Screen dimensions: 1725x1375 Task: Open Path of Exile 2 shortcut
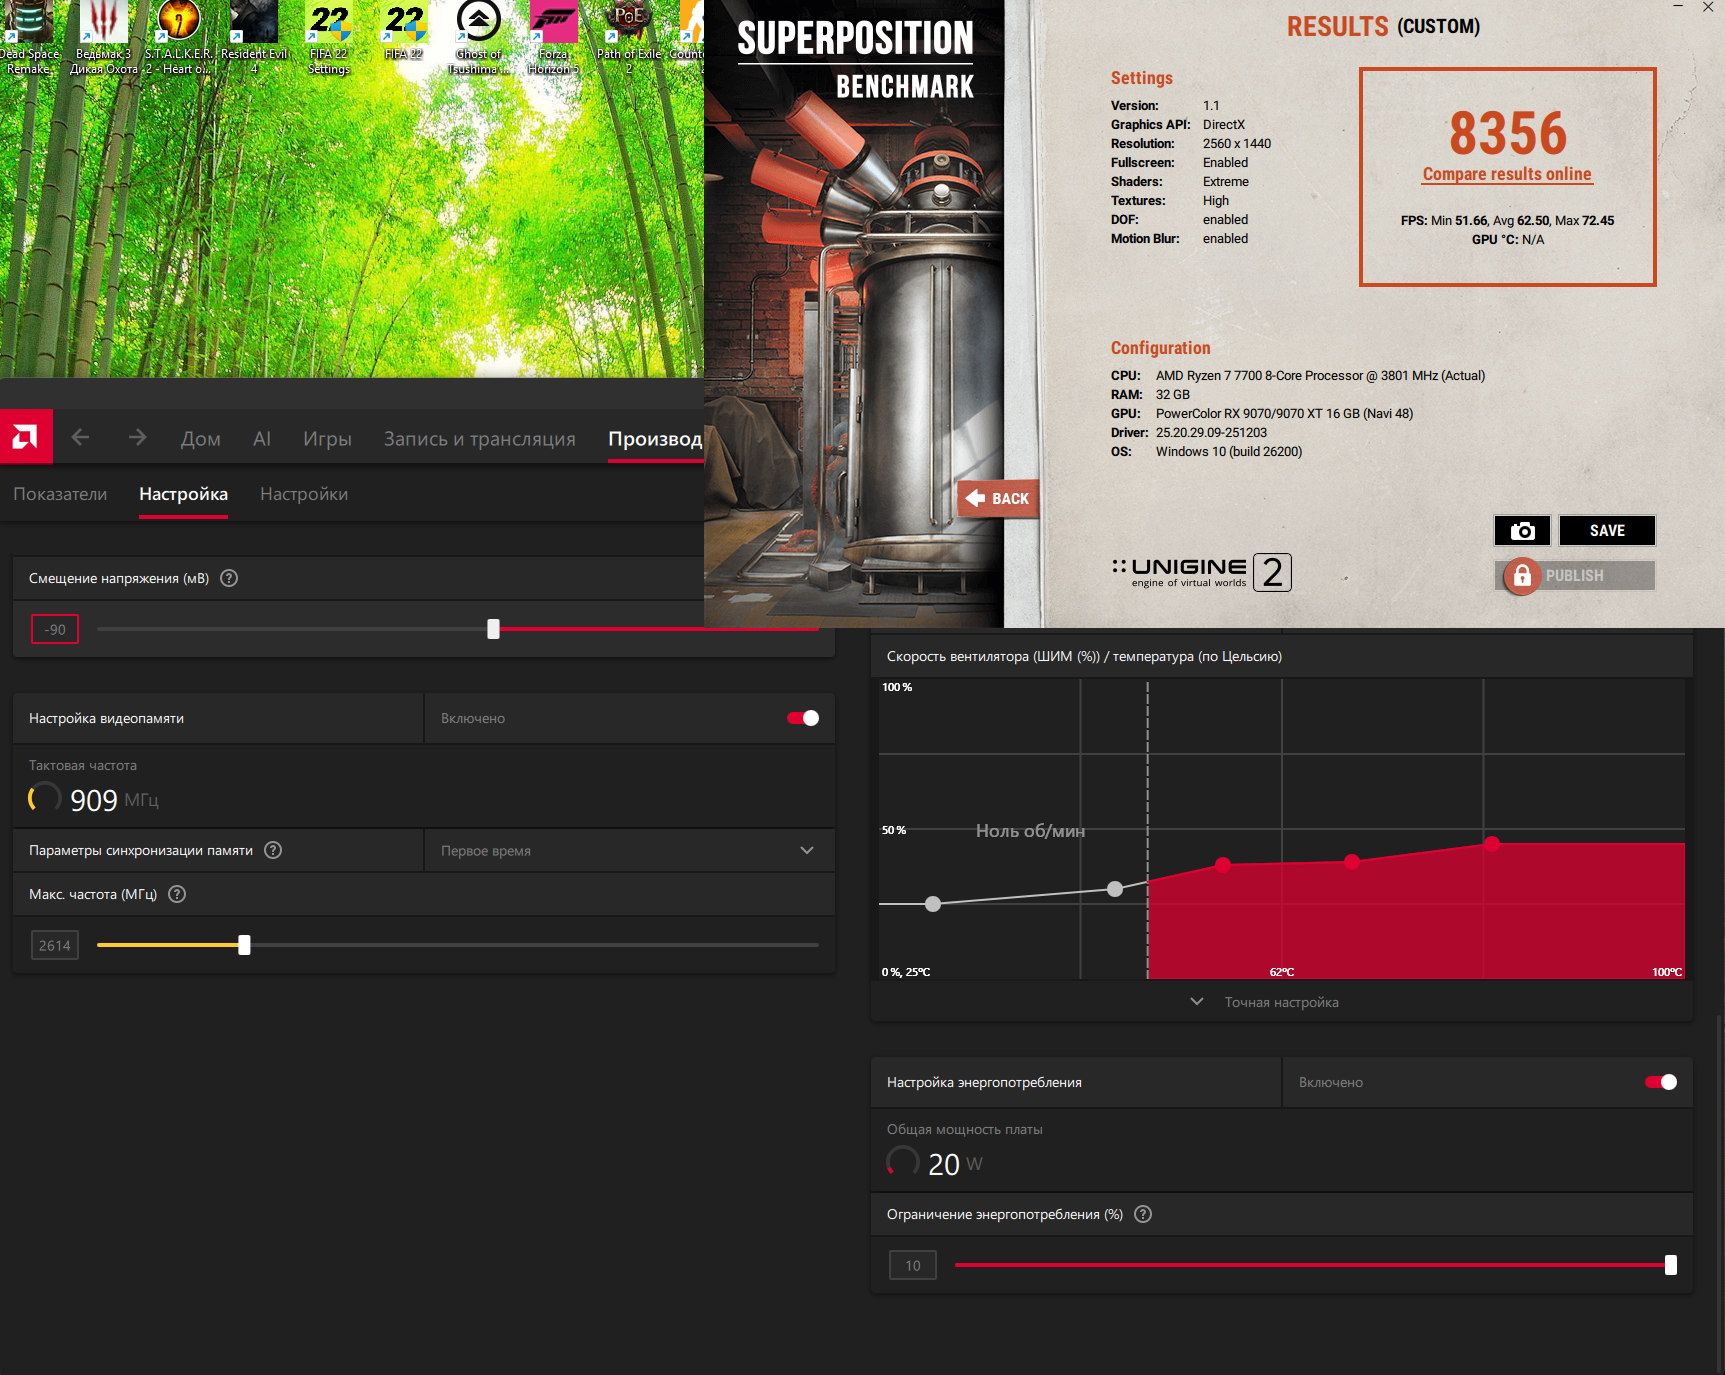[629, 37]
